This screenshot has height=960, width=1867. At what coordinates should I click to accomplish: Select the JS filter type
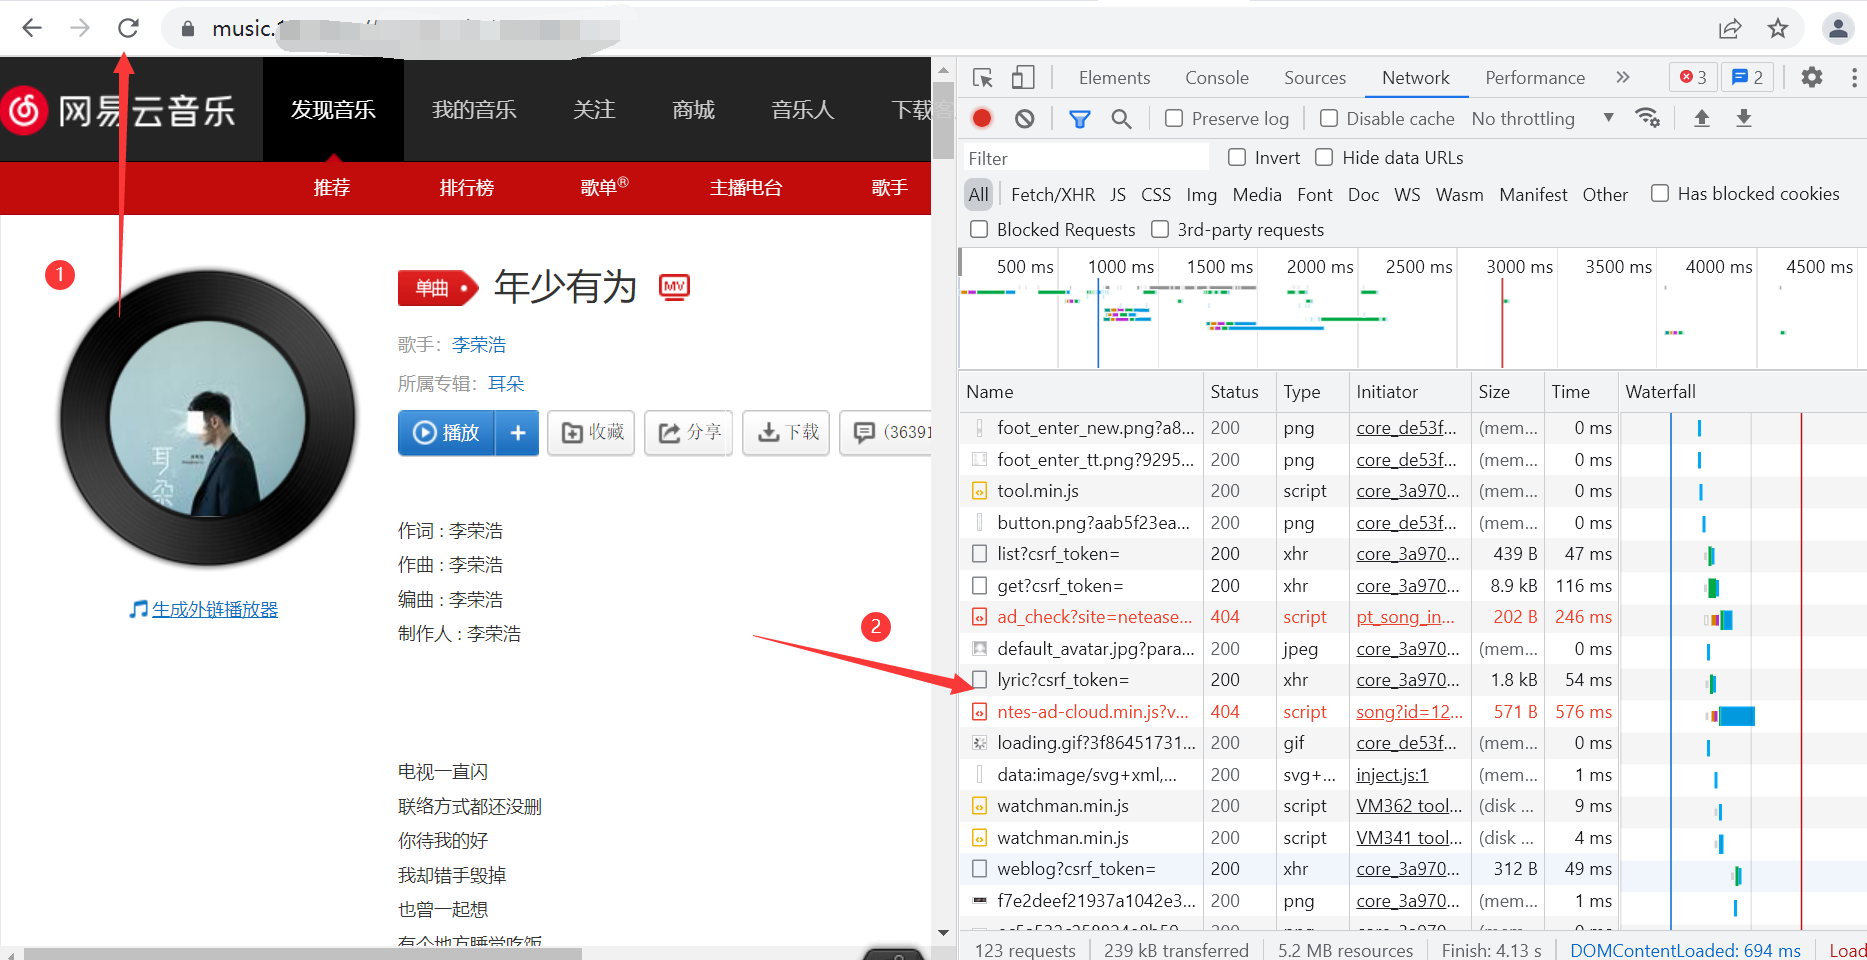tap(1118, 194)
